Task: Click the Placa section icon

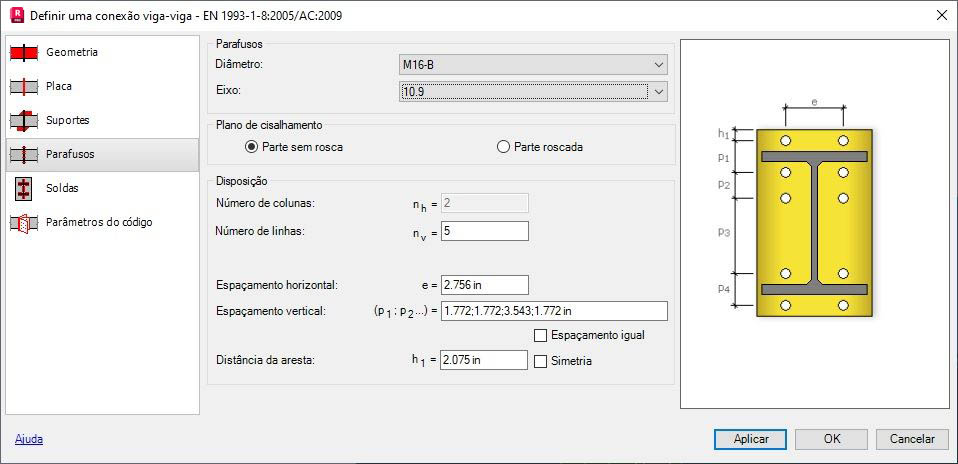Action: pyautogui.click(x=24, y=87)
